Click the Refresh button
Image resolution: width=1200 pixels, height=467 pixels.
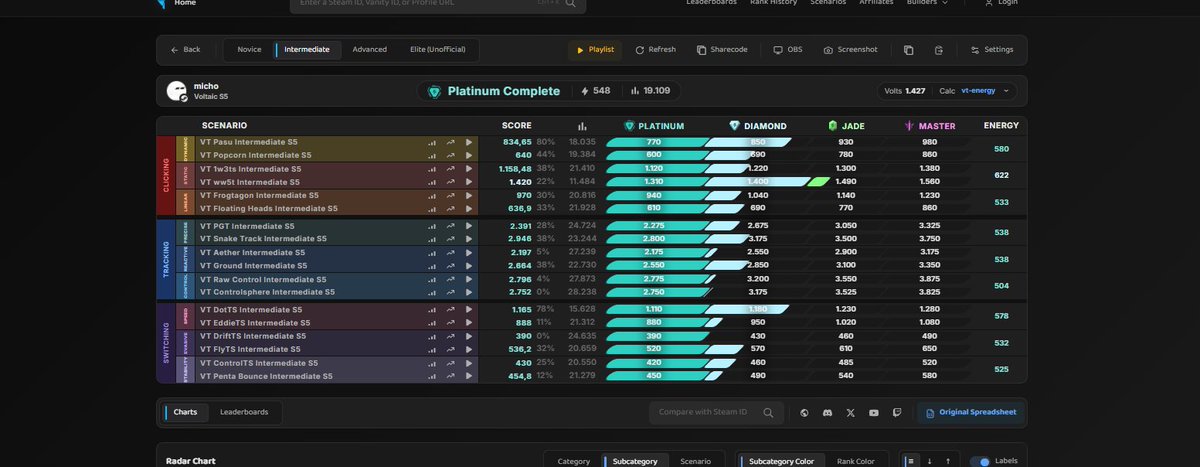coord(656,50)
